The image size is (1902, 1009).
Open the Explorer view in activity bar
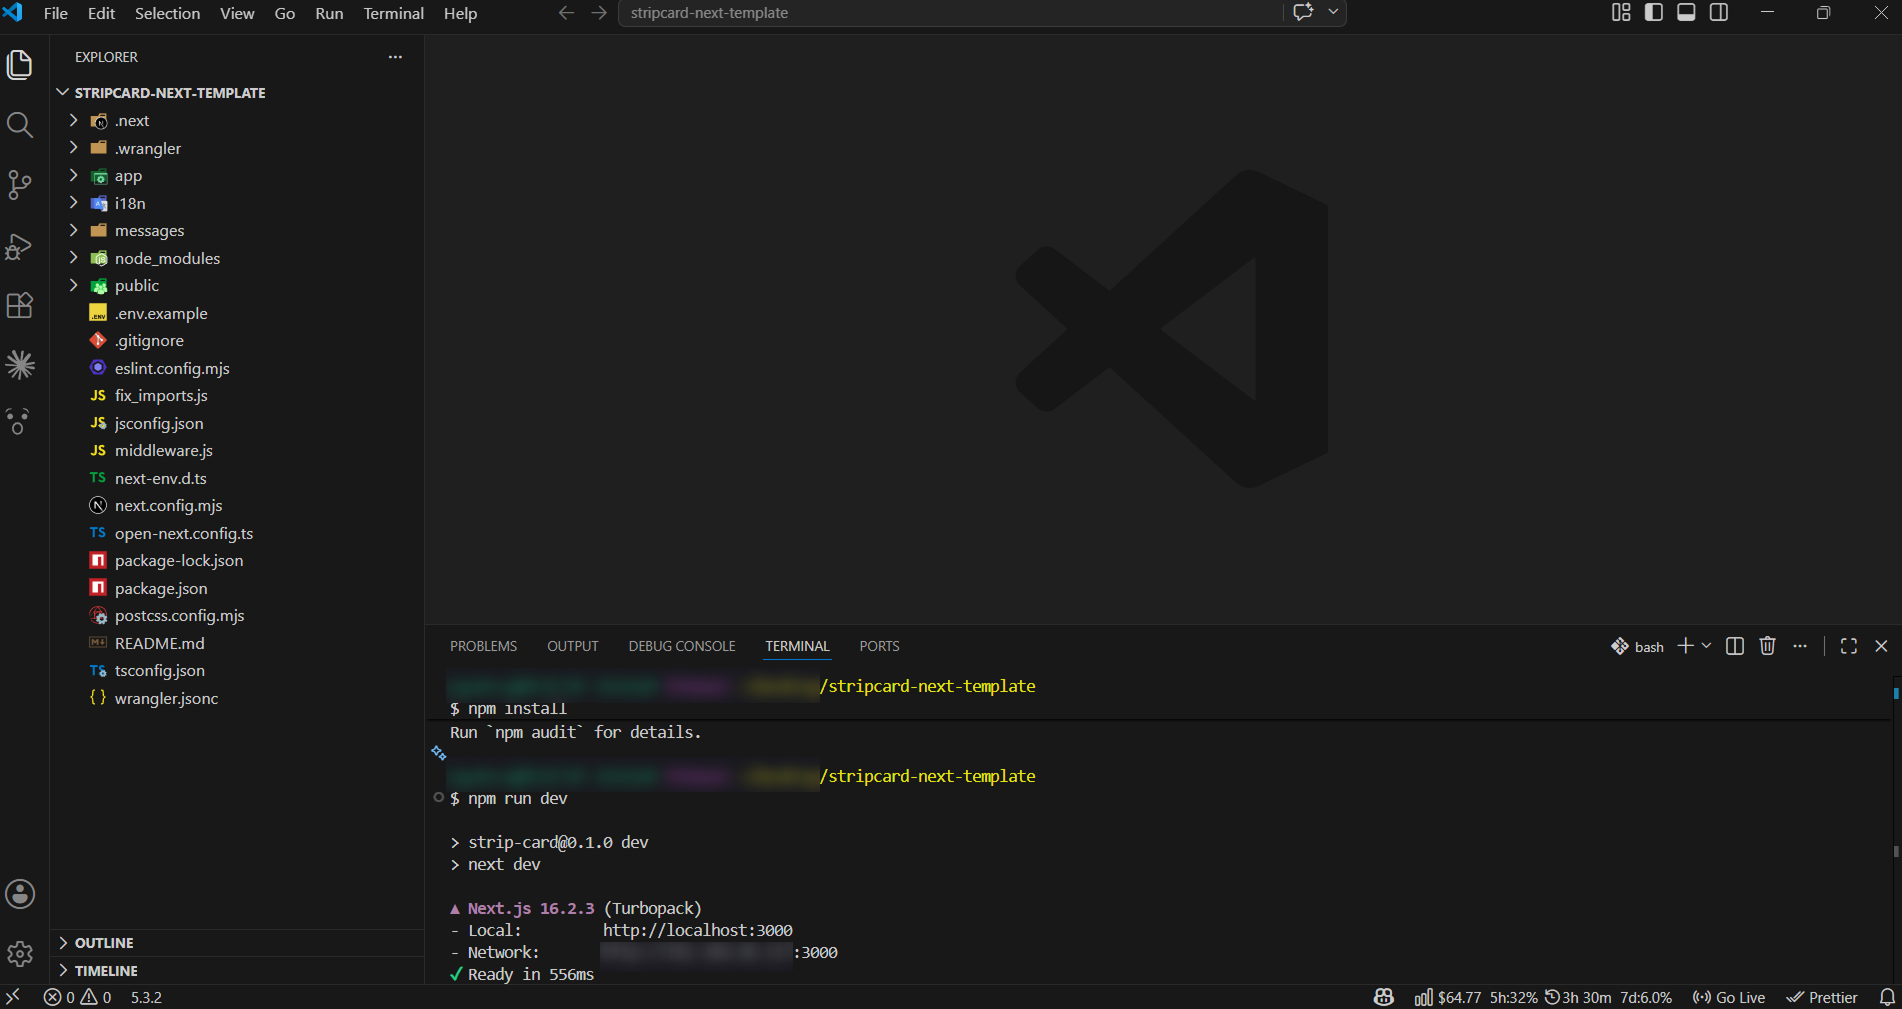point(20,65)
